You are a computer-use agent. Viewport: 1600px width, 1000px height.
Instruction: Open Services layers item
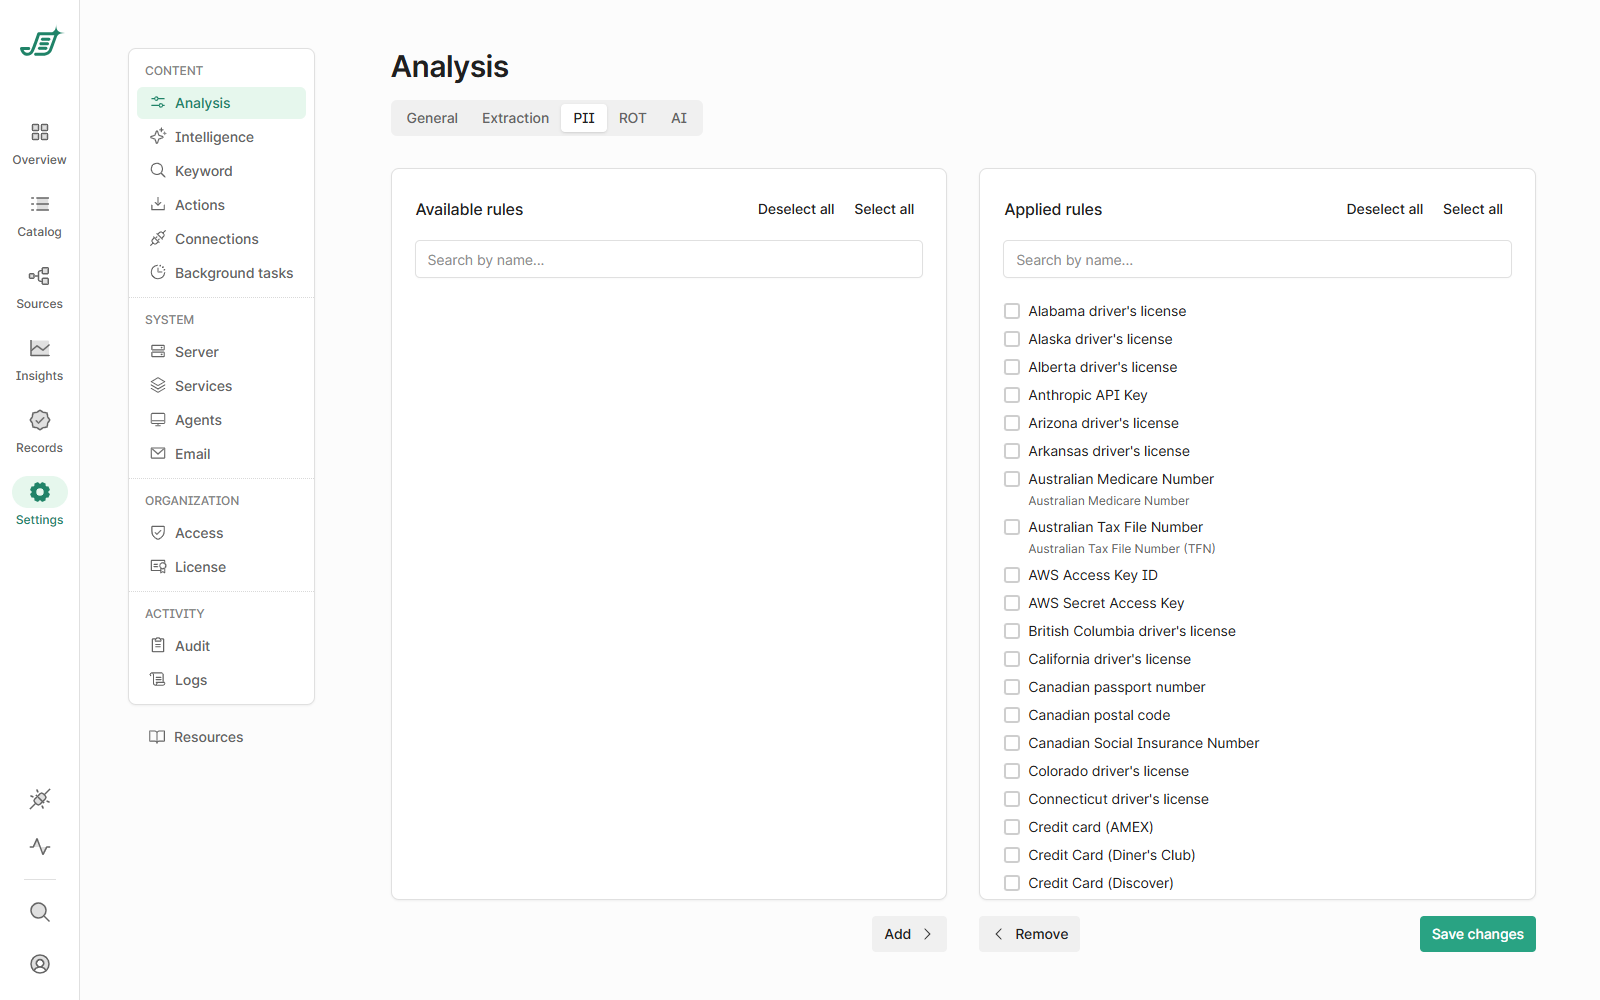(221, 386)
